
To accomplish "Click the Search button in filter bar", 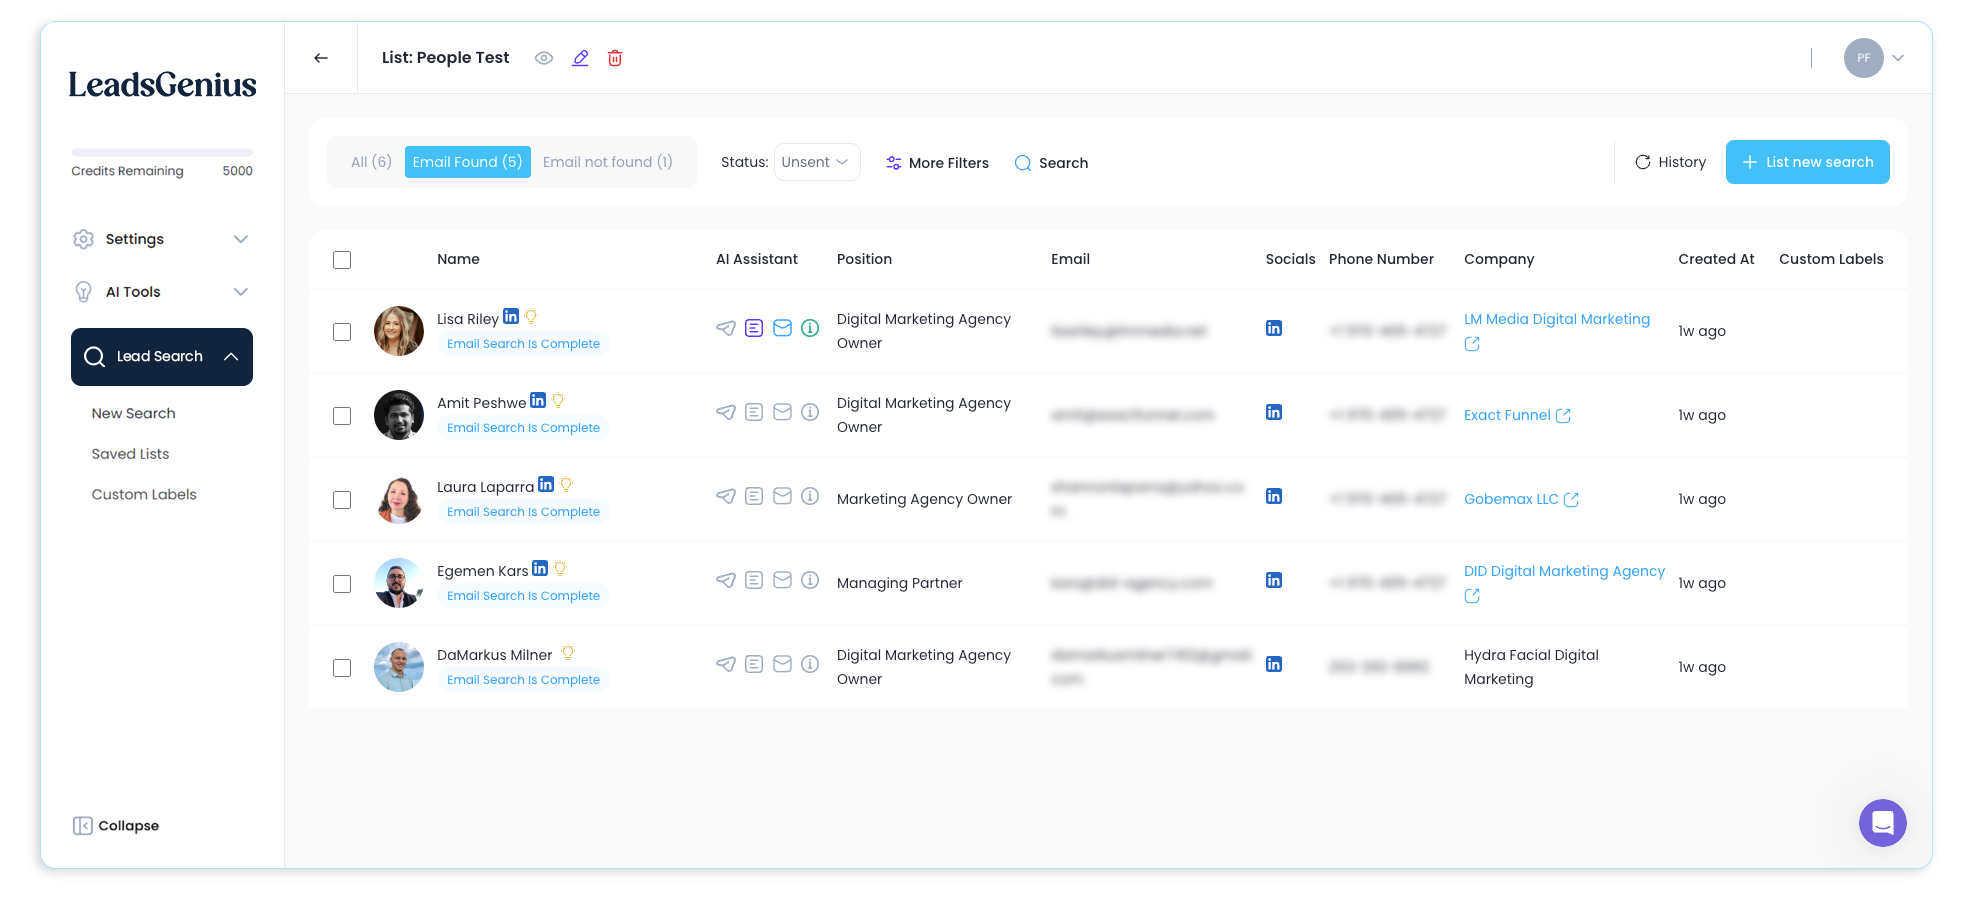I will [1051, 163].
